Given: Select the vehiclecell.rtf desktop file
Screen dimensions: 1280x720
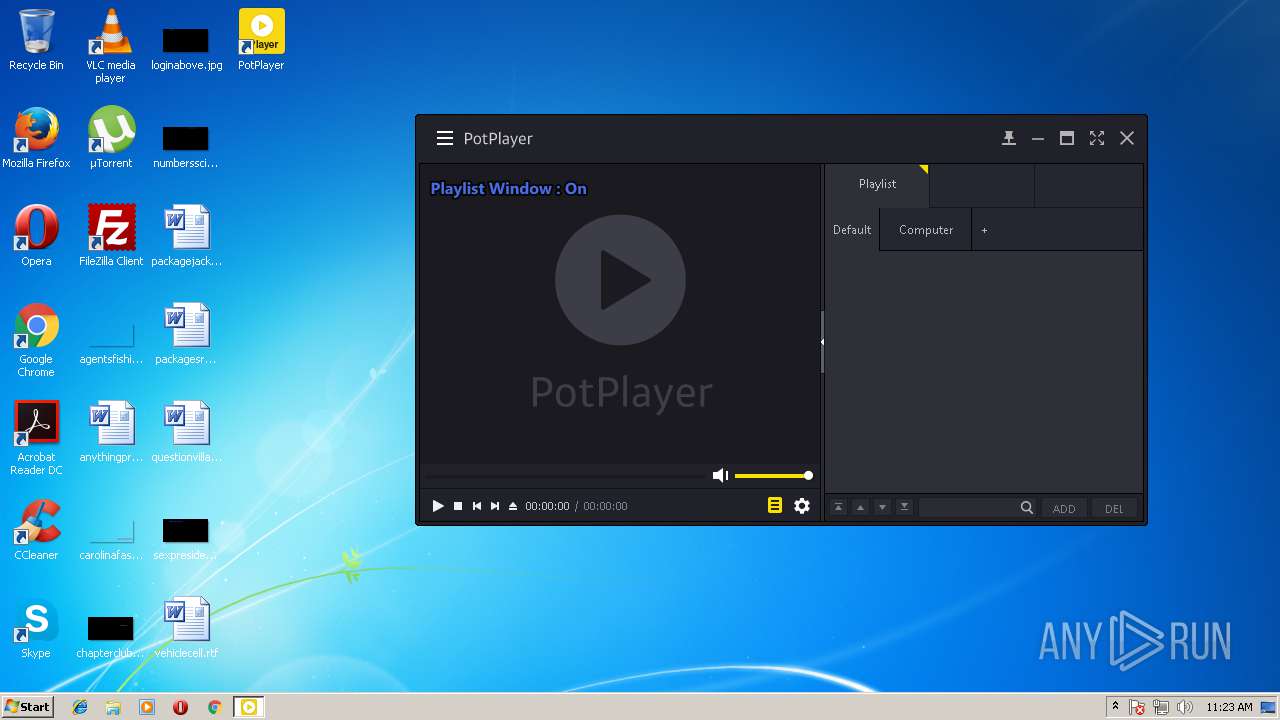Looking at the screenshot, I should 186,628.
